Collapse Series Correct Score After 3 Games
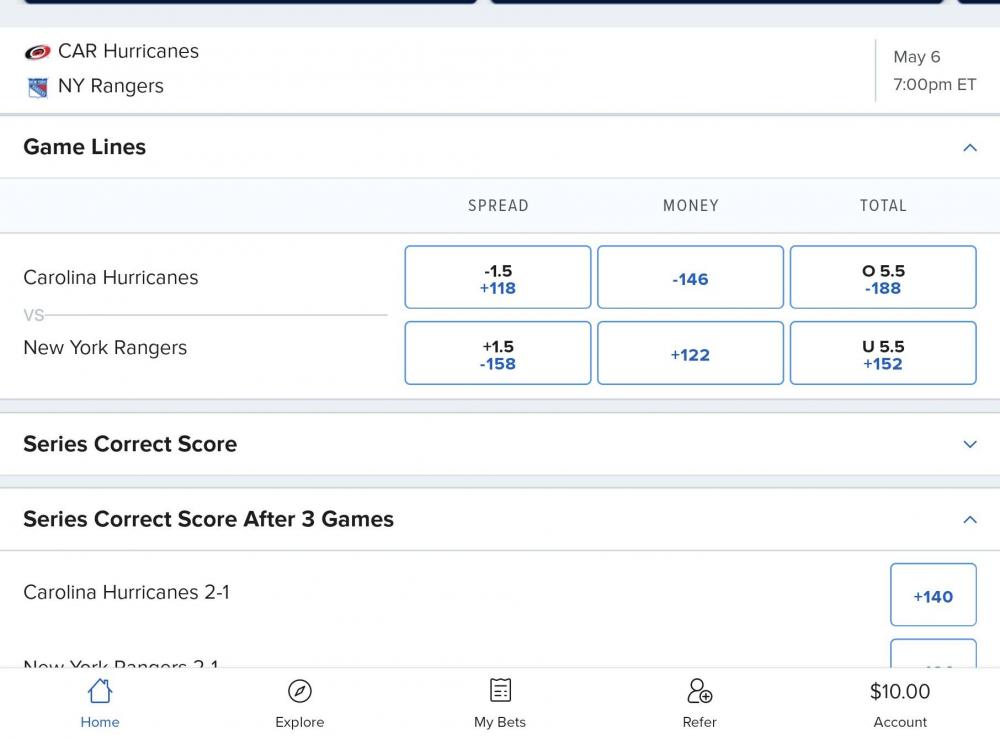The width and height of the screenshot is (1000, 739). 969,520
